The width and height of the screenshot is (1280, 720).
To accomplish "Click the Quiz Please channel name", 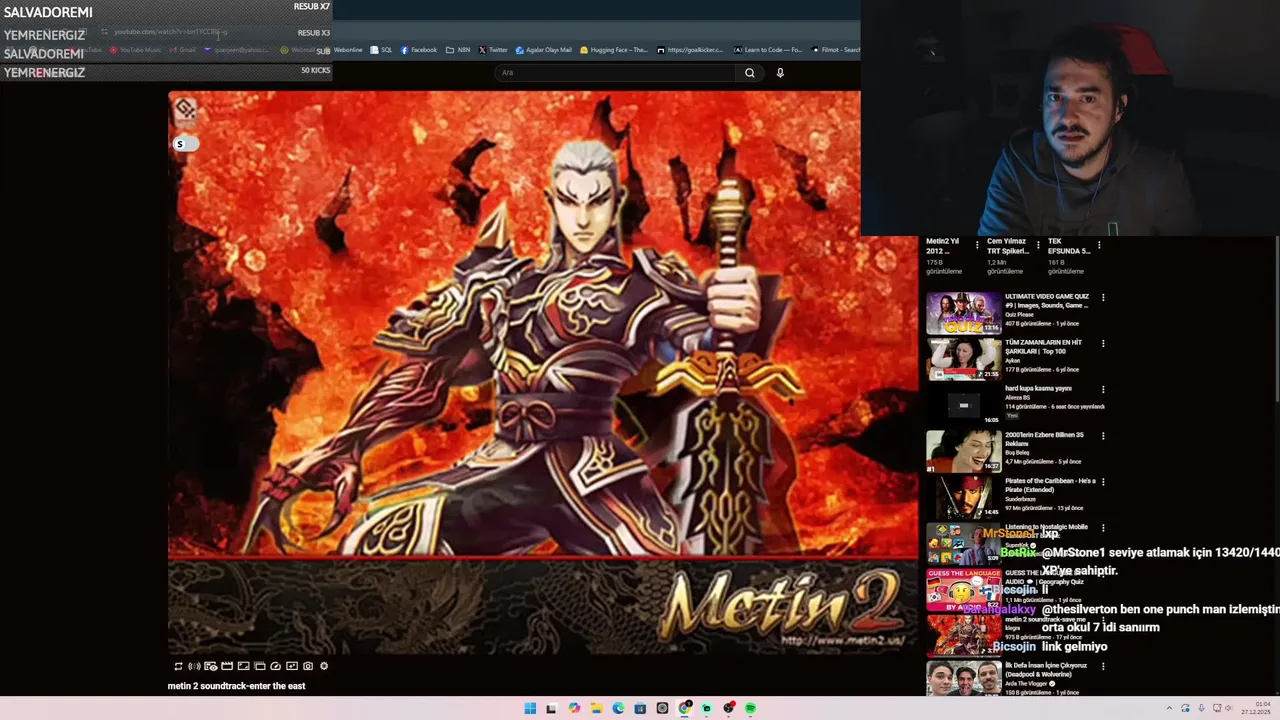I will (x=1019, y=315).
